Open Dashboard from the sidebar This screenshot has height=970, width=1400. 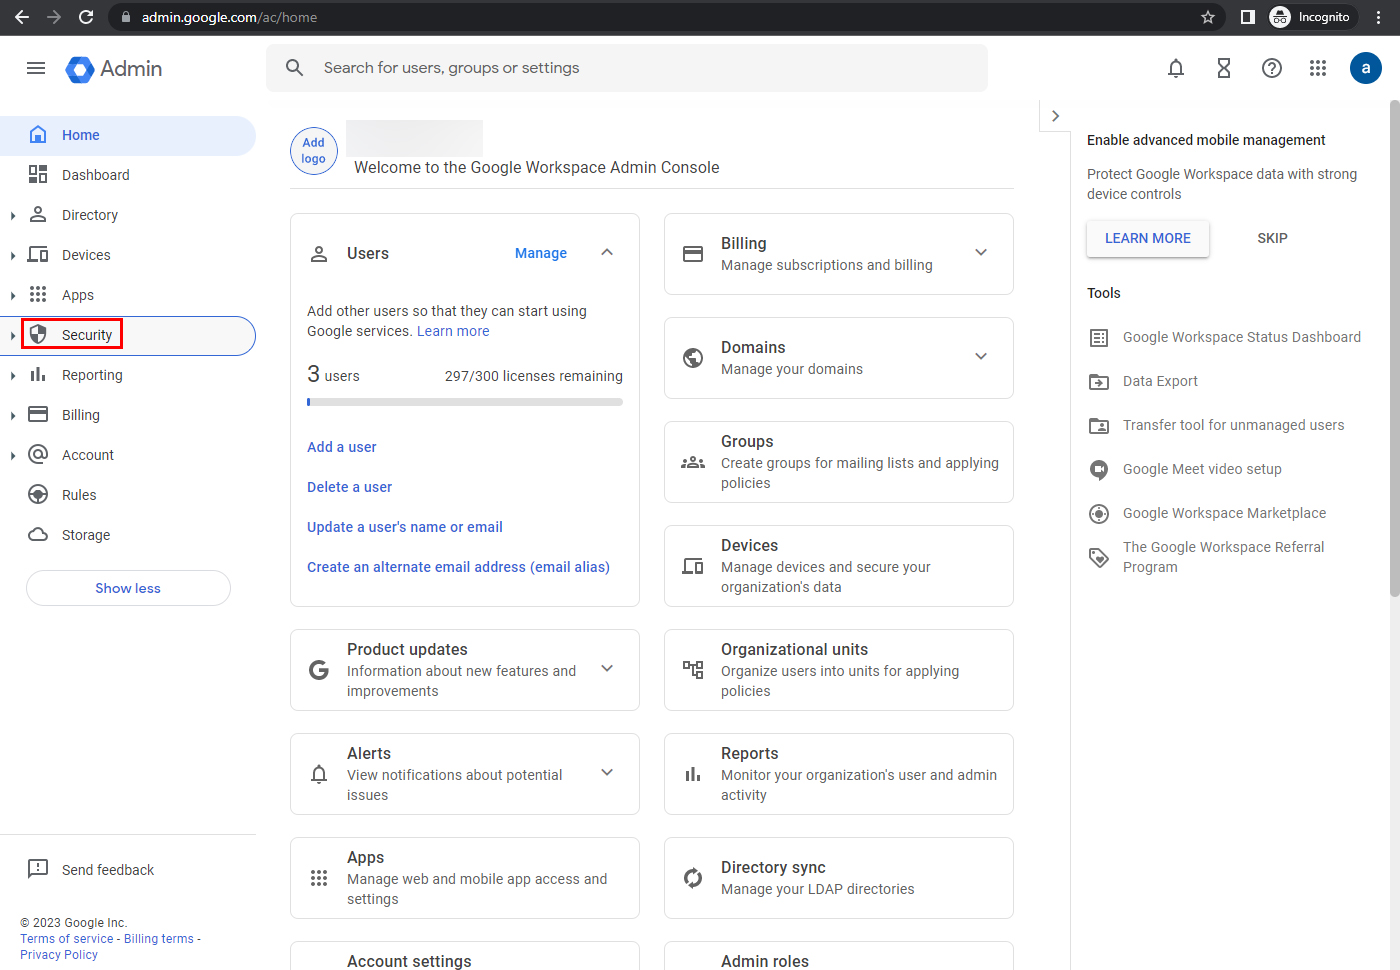[128, 175]
